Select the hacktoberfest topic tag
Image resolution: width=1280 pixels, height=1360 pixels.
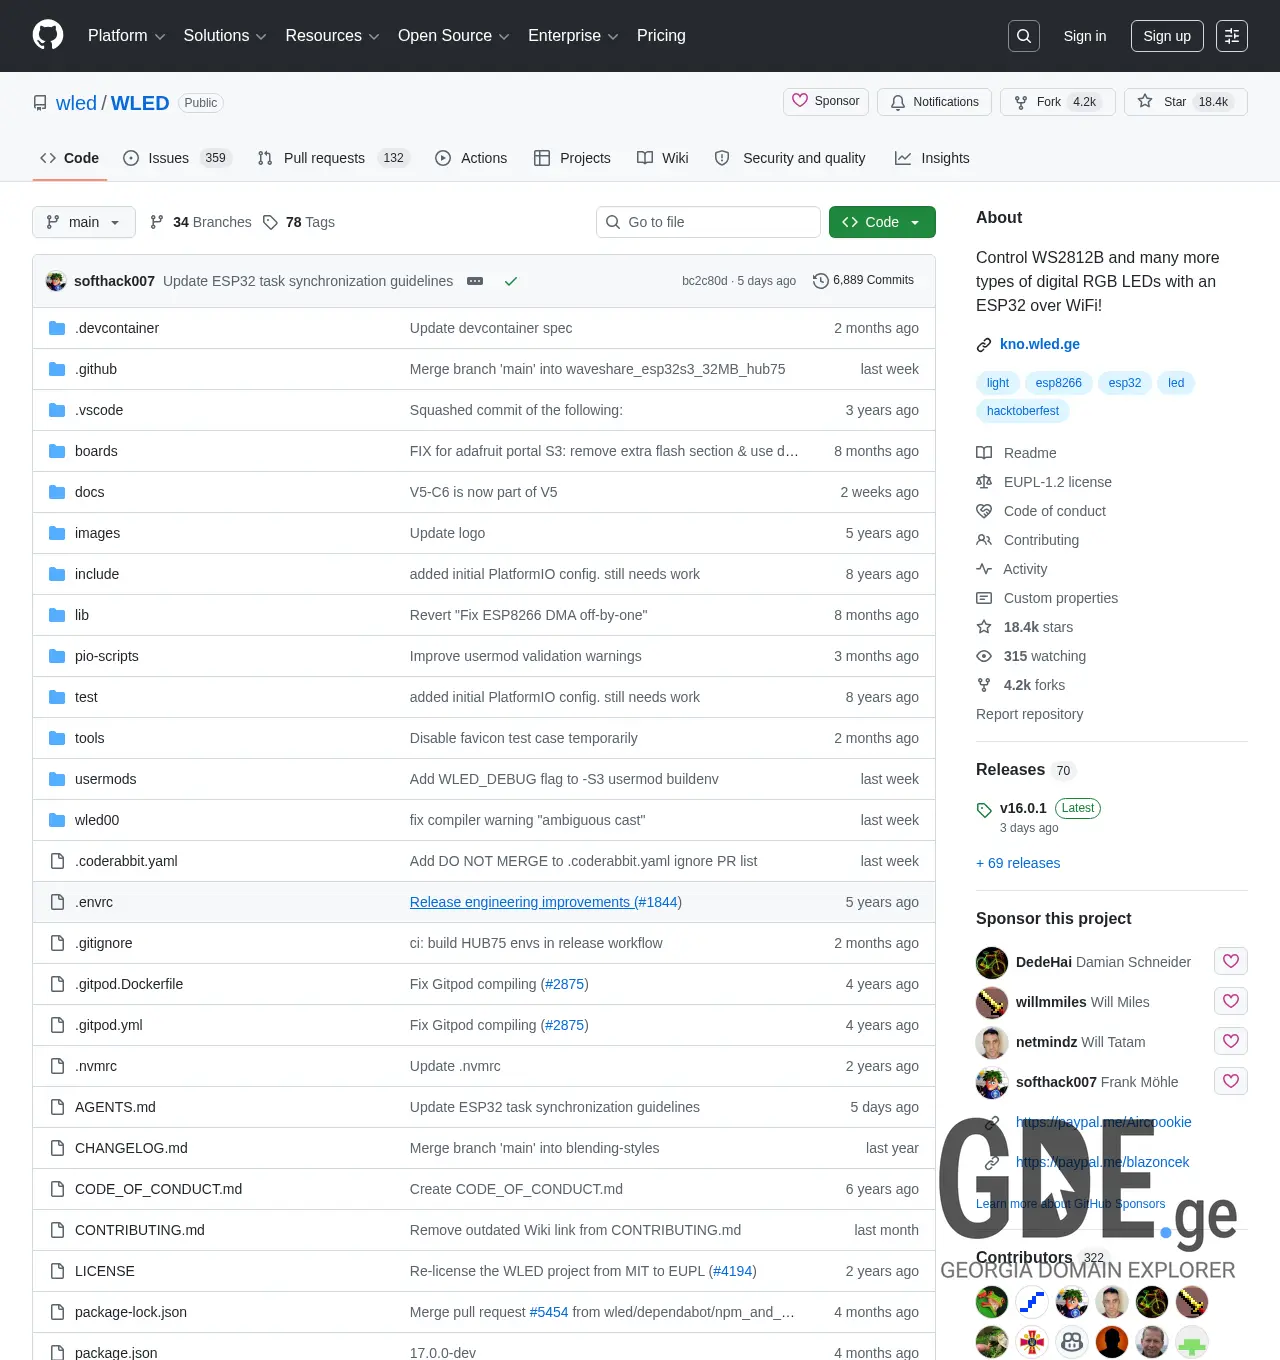(1022, 411)
